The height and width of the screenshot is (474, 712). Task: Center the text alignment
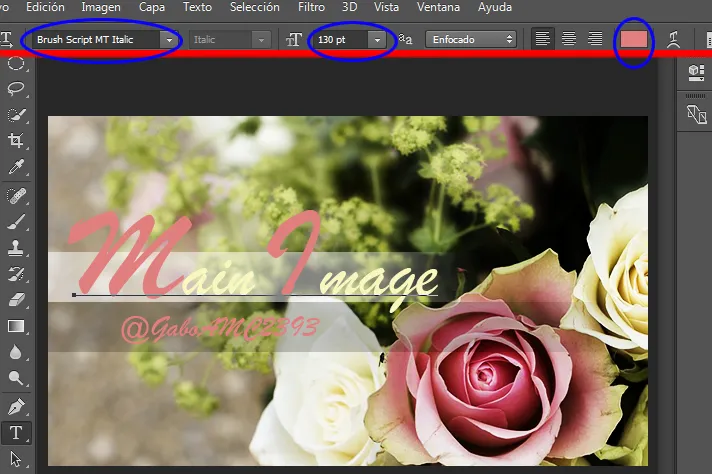[569, 39]
